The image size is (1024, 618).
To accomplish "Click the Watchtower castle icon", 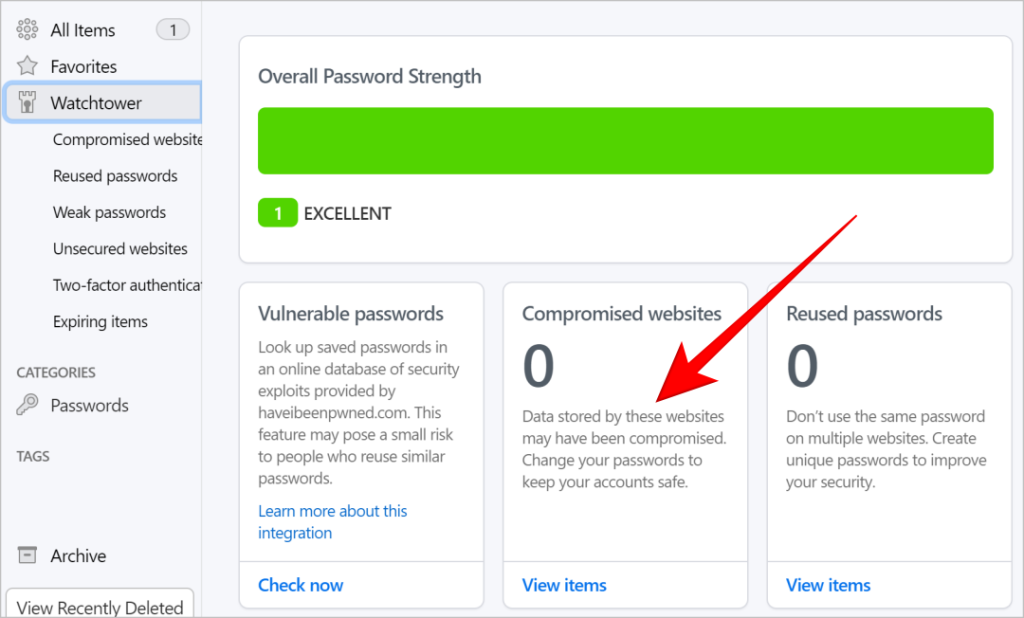I will click(x=28, y=103).
